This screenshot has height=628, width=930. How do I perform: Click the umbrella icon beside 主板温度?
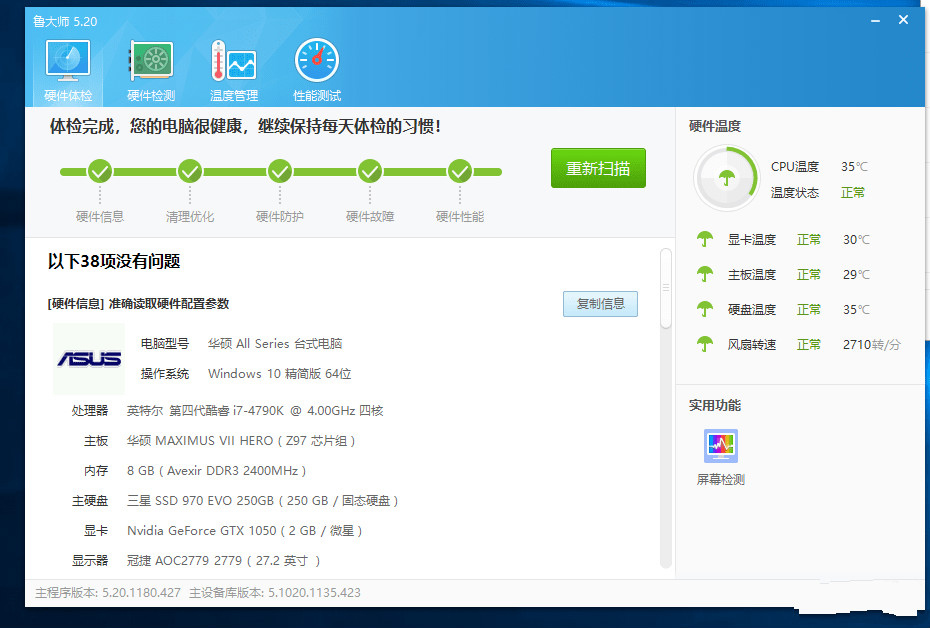pos(705,275)
